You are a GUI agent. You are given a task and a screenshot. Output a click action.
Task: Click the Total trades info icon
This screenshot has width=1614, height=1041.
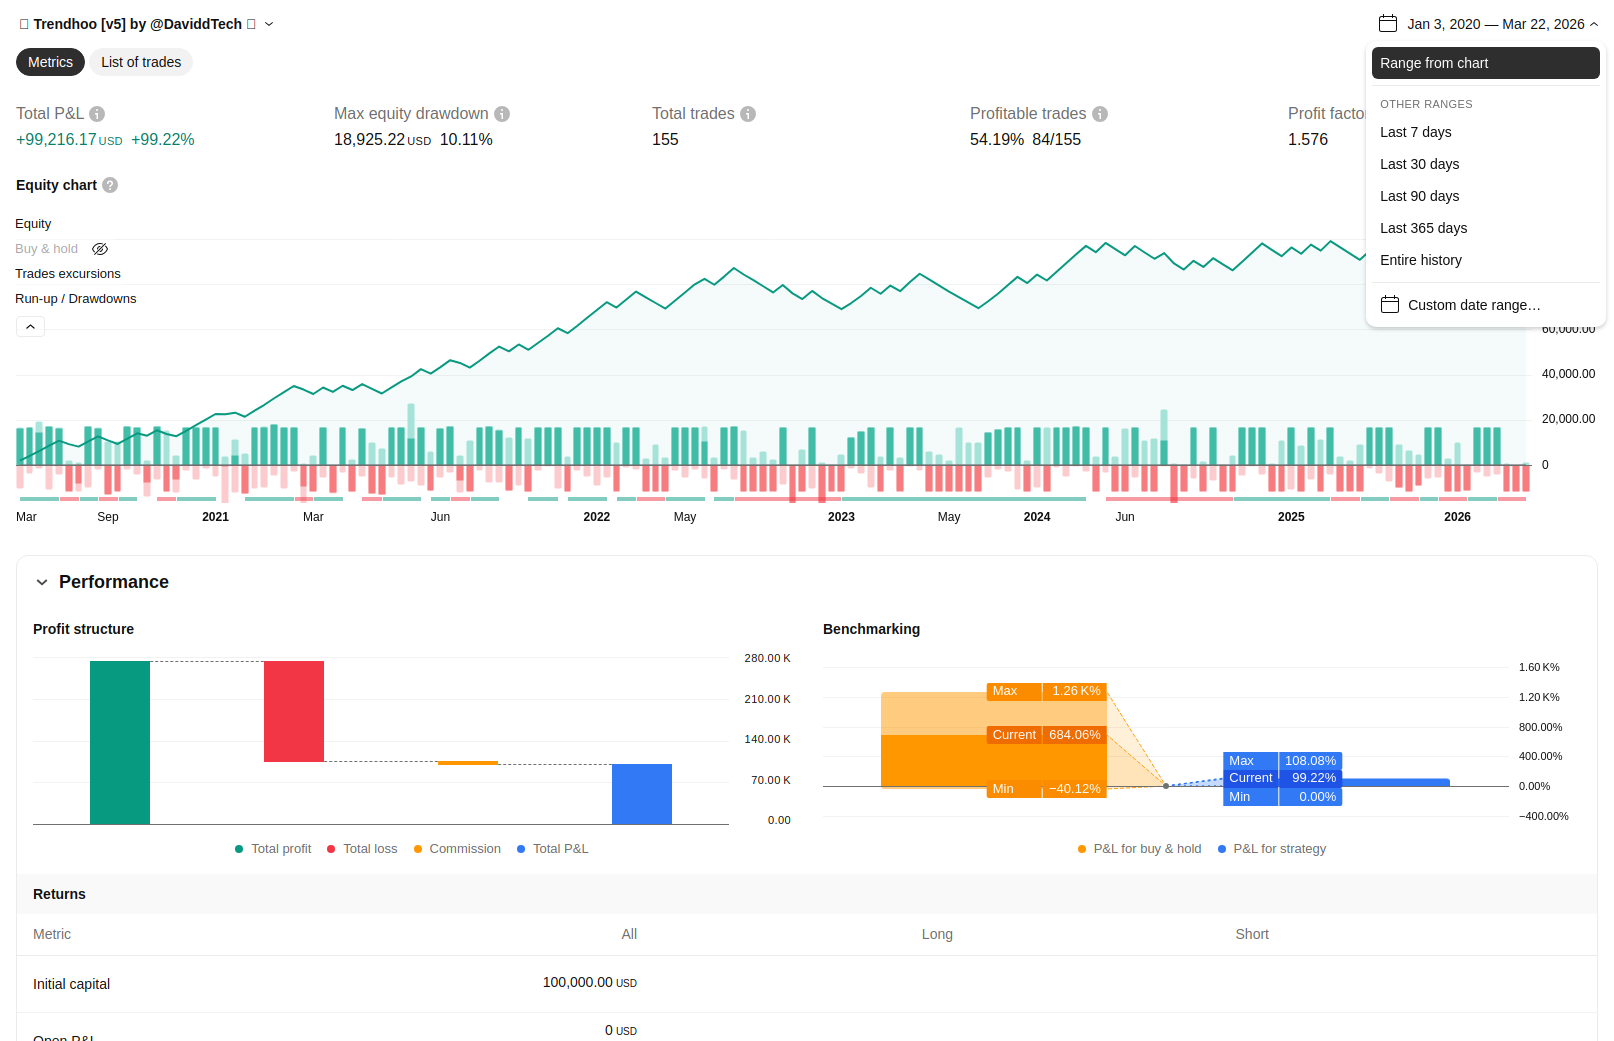(x=748, y=114)
